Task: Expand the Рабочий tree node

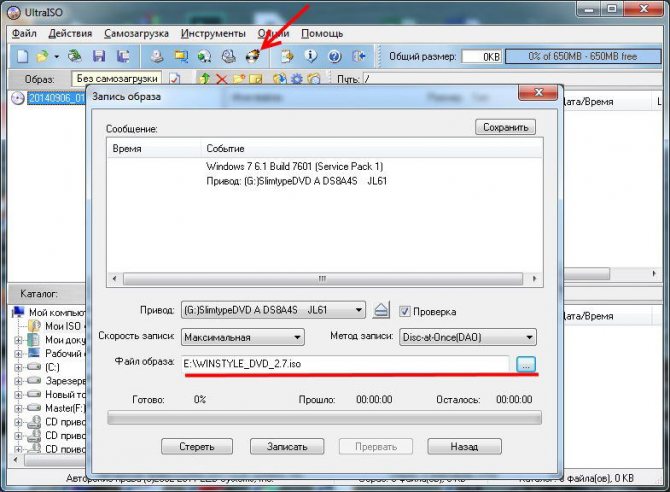Action: 18,354
